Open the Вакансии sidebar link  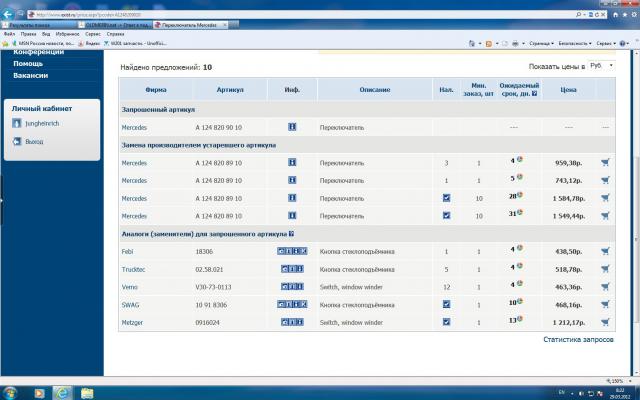(31, 76)
